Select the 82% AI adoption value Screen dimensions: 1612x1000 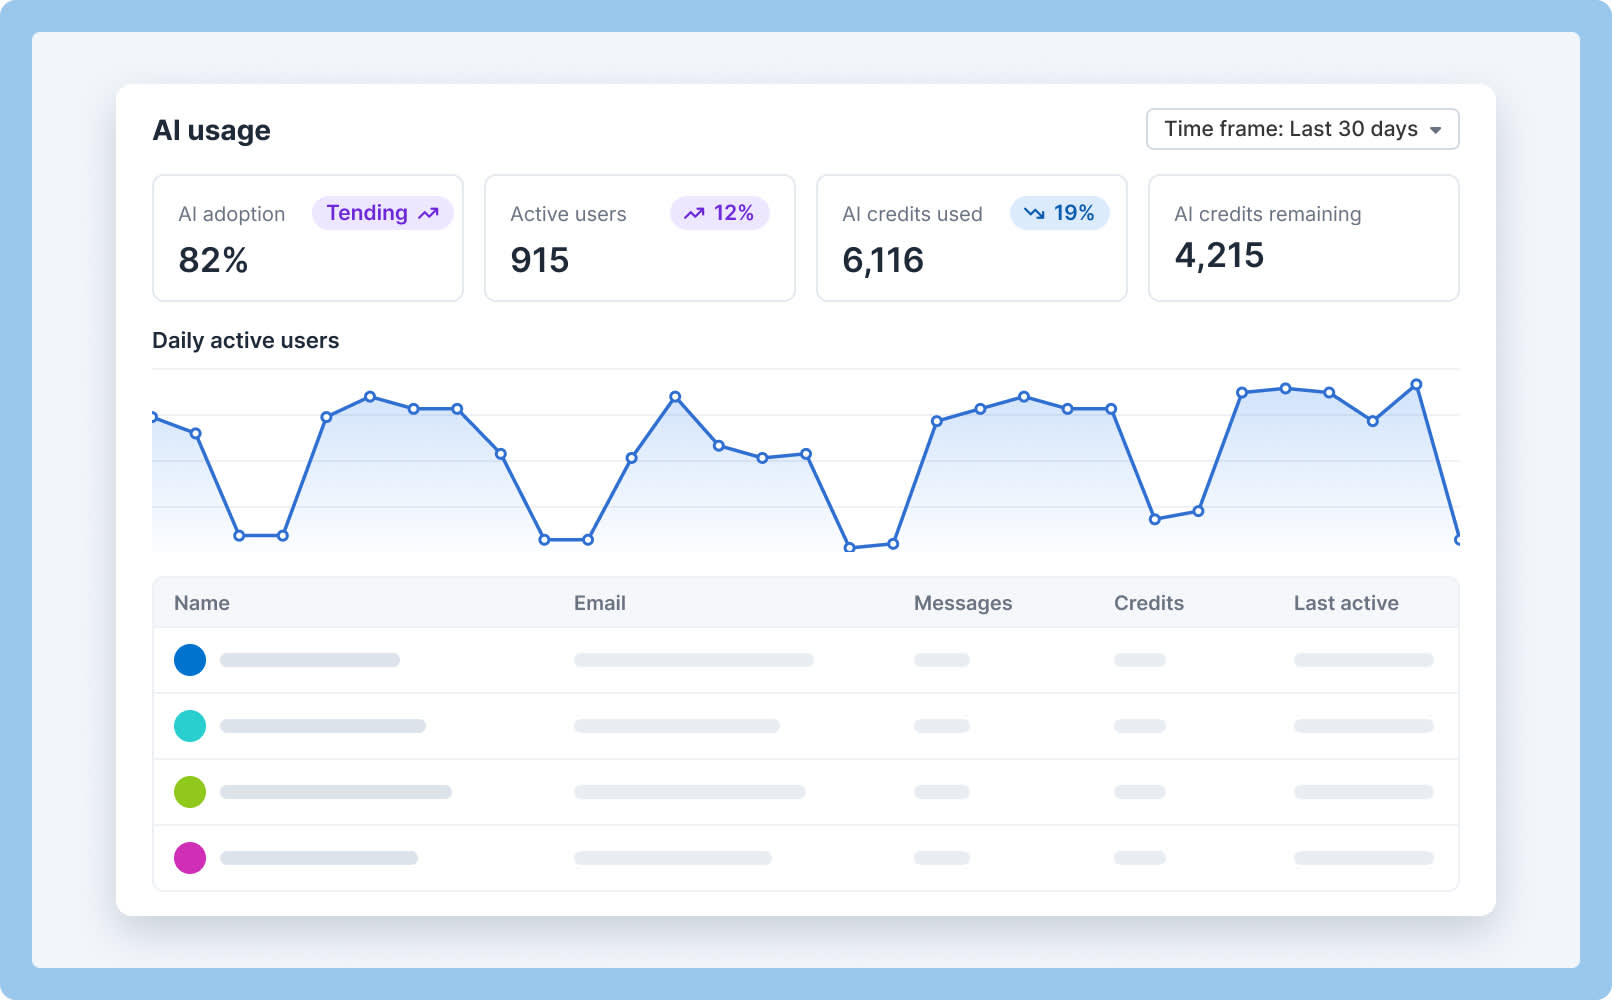[x=213, y=260]
